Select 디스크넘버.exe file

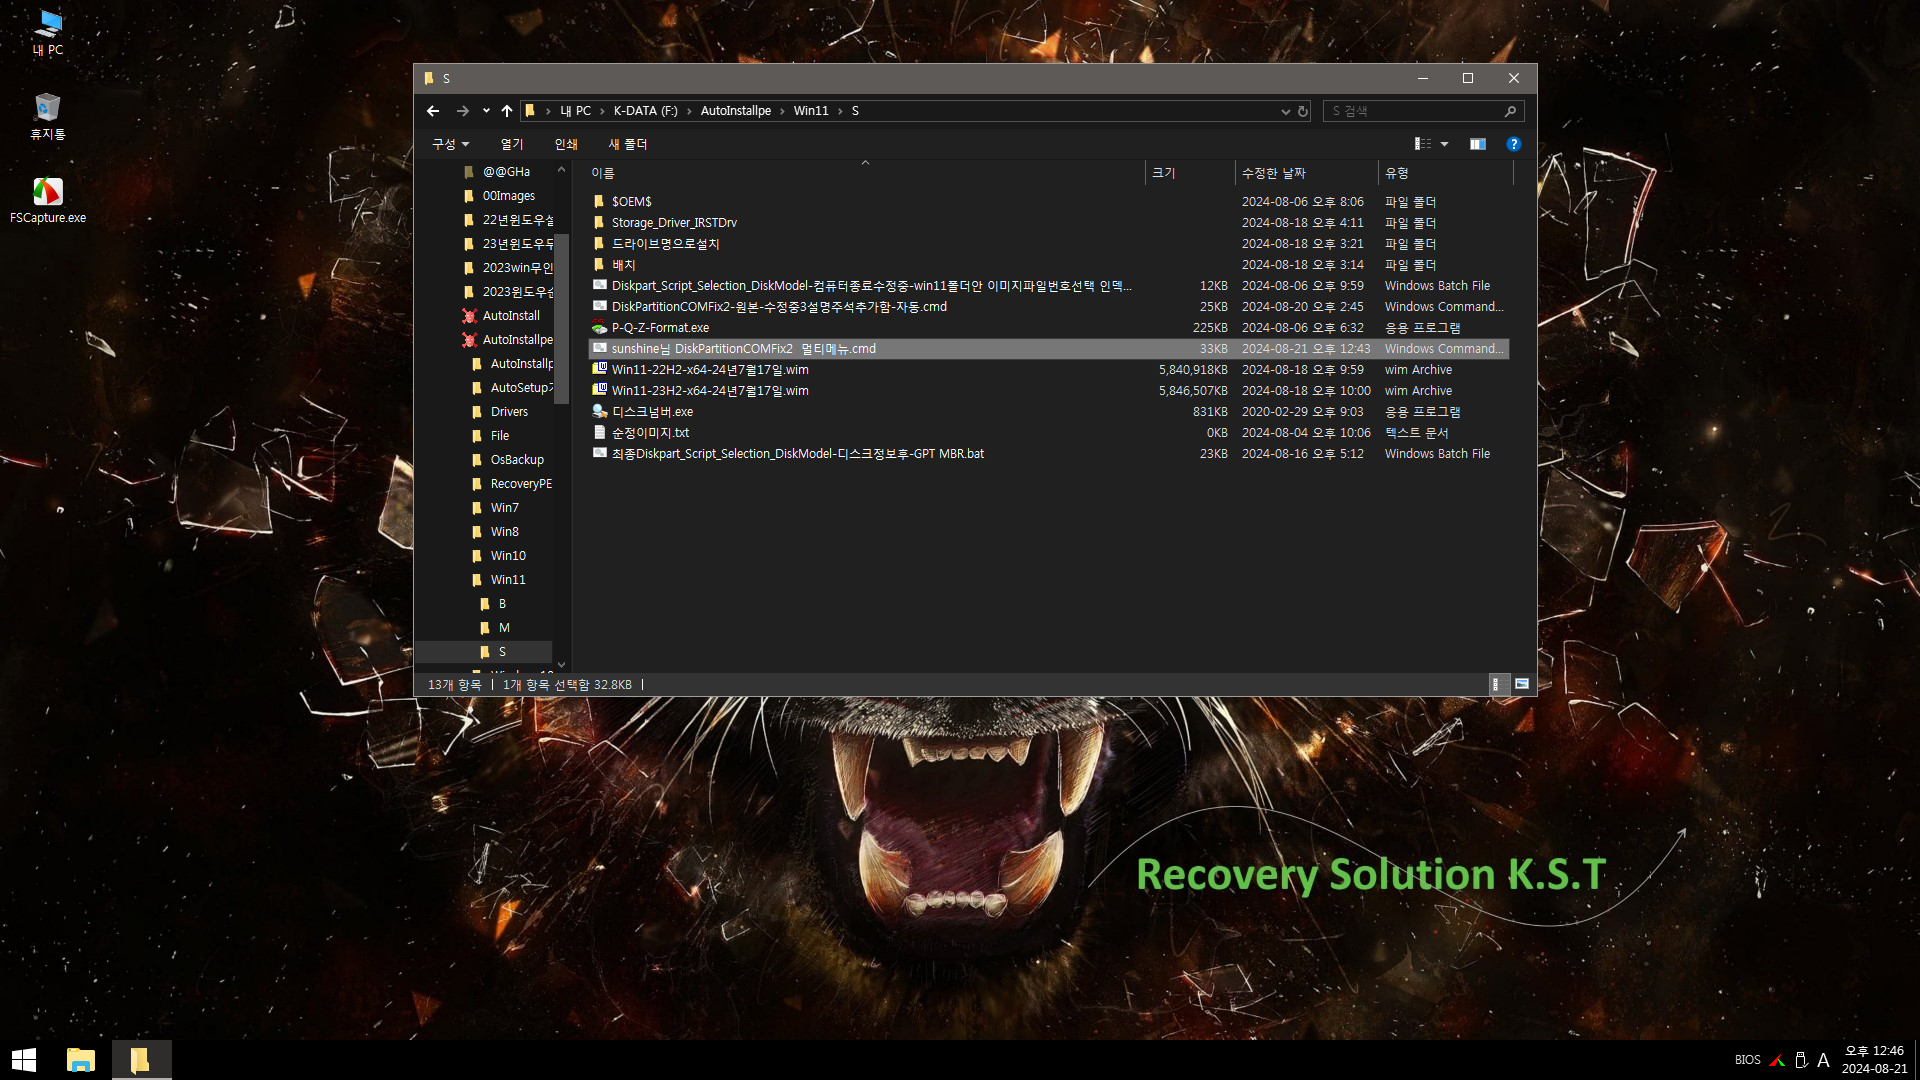(1048, 412)
